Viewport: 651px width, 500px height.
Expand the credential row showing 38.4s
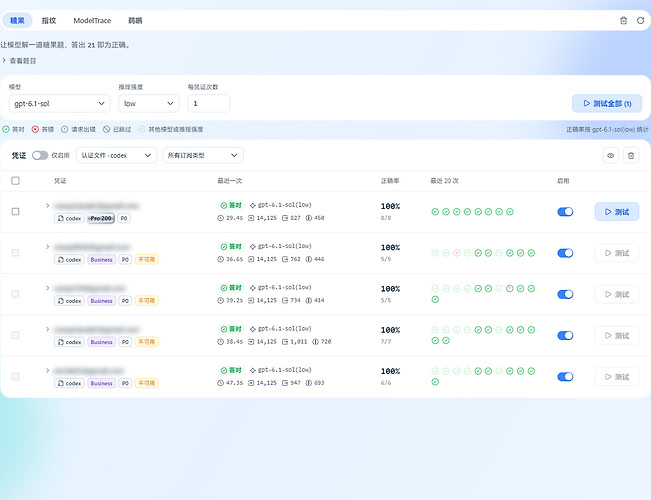tap(47, 329)
